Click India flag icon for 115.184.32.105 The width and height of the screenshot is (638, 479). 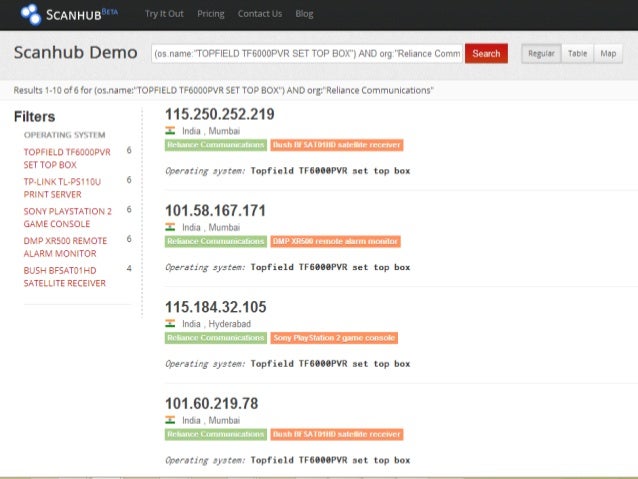pyautogui.click(x=170, y=324)
